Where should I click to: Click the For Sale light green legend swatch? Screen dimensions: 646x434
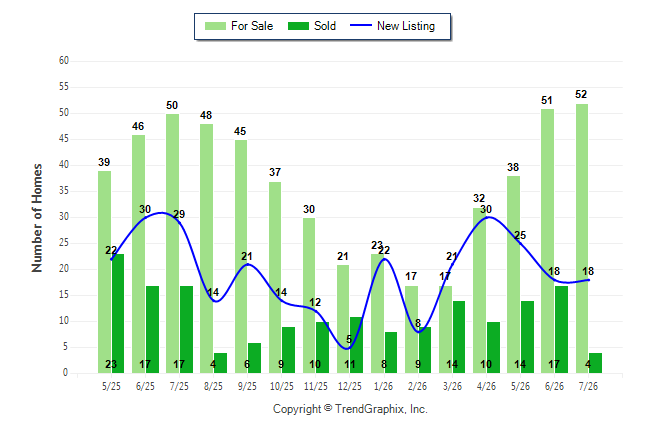click(215, 26)
